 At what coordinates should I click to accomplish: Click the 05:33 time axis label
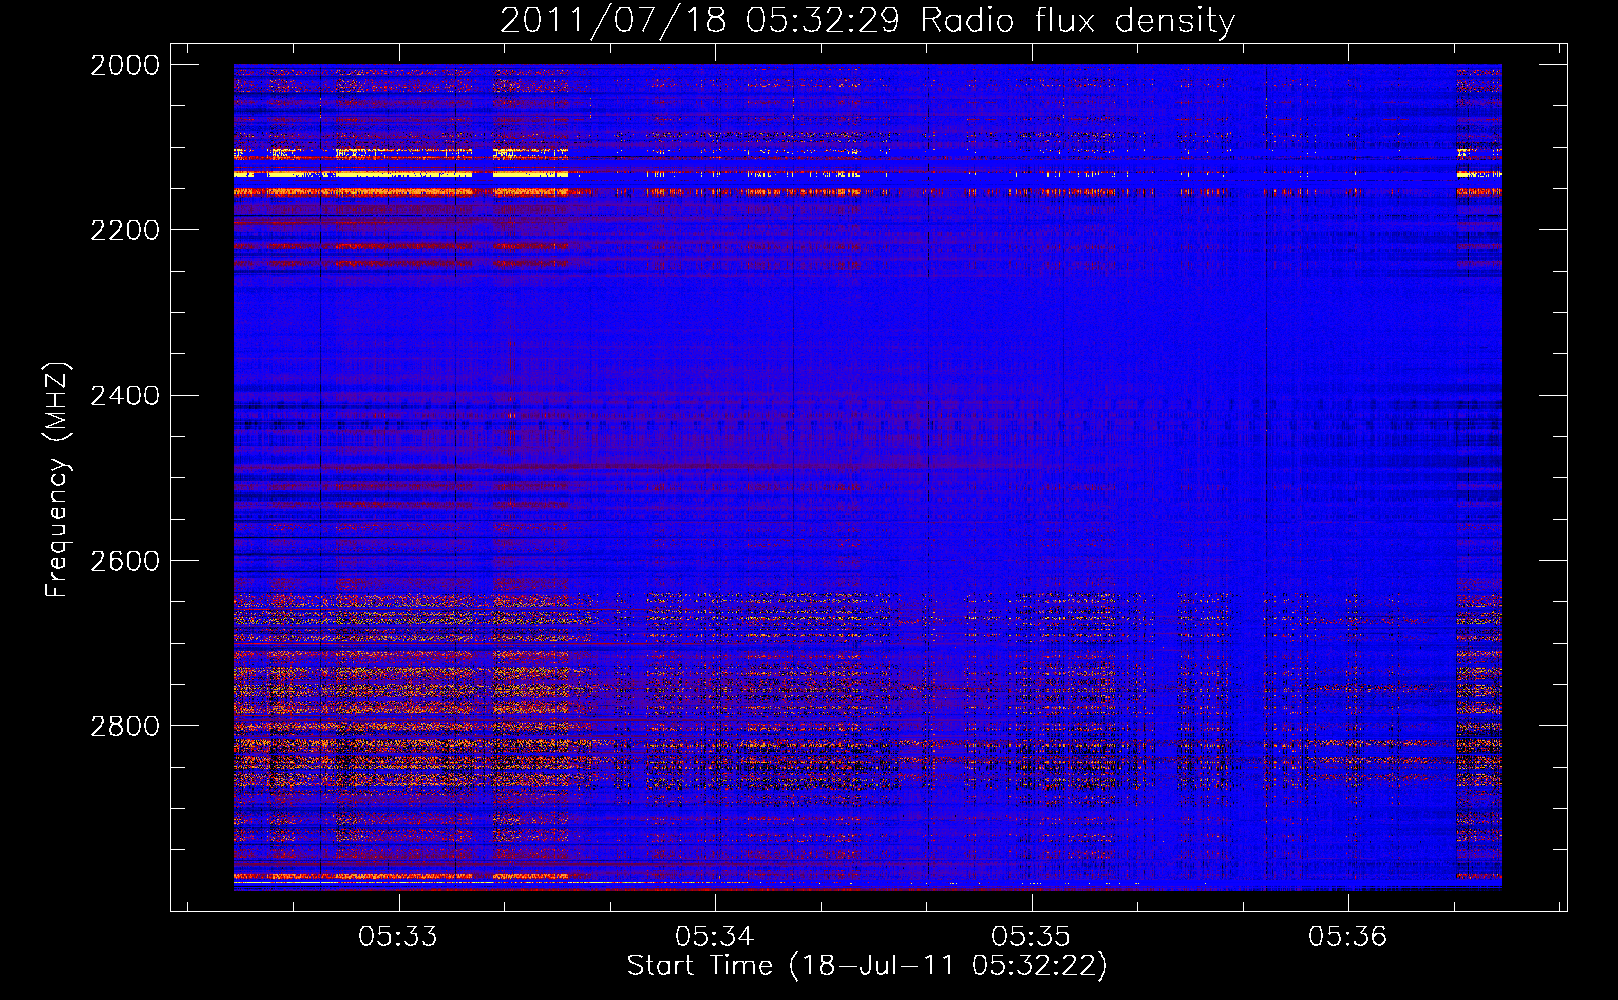click(398, 936)
